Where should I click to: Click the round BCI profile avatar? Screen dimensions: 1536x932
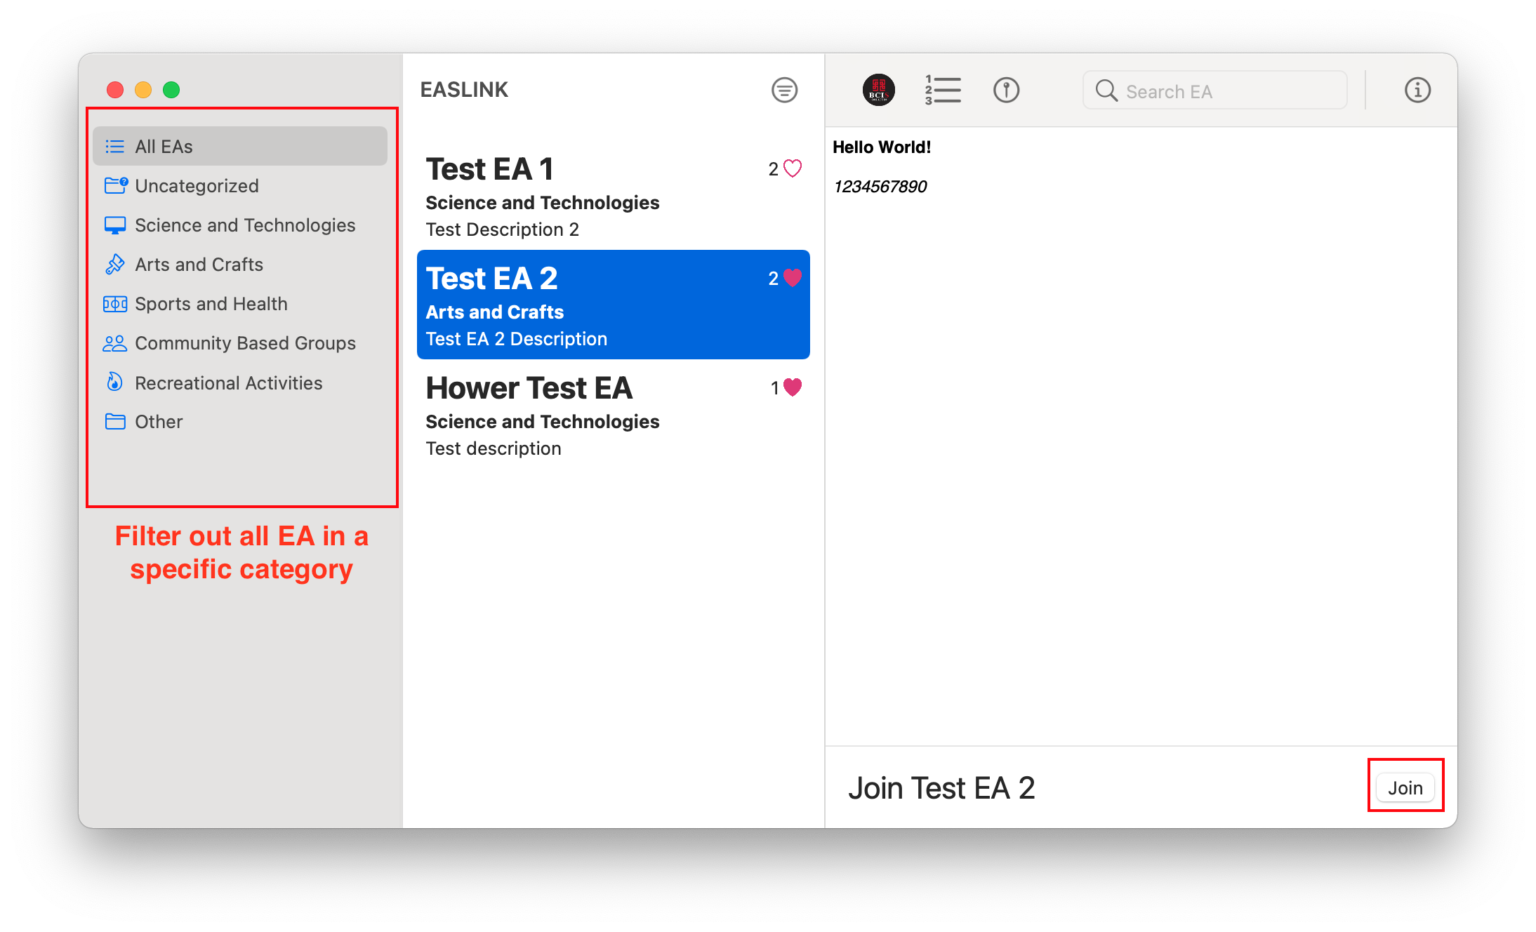click(x=878, y=90)
